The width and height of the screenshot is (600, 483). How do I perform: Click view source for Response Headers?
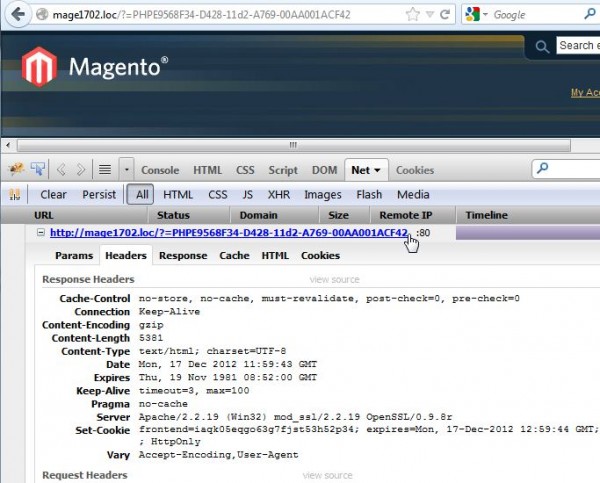(x=334, y=280)
